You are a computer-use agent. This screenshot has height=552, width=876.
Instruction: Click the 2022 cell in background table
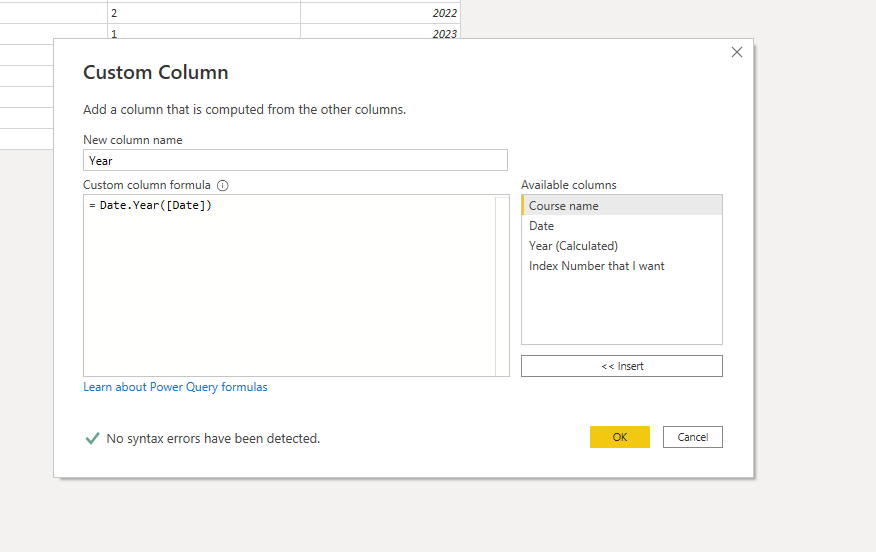(x=380, y=13)
